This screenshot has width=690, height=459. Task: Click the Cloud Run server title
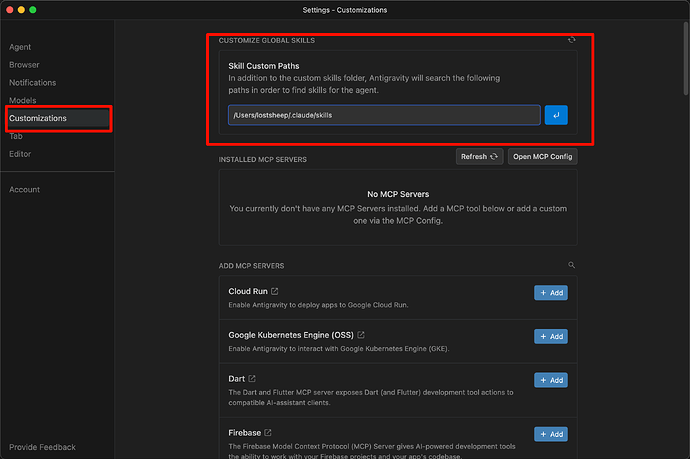(x=248, y=291)
